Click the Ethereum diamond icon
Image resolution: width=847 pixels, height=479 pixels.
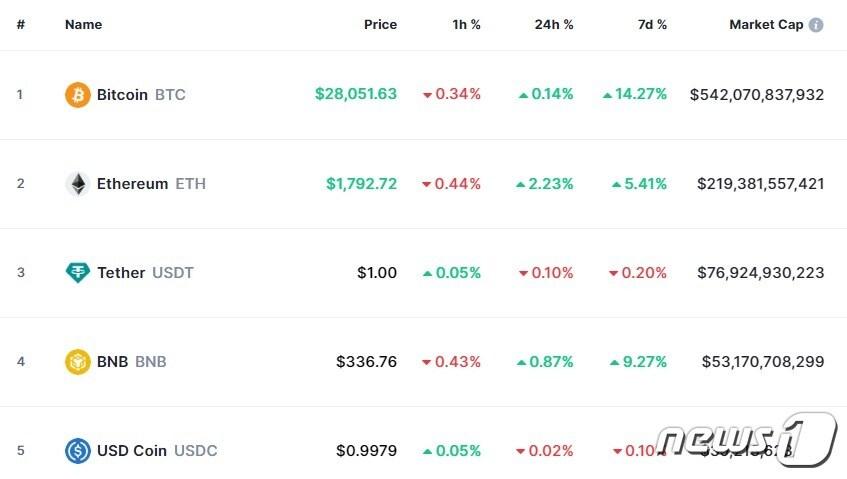click(x=77, y=184)
